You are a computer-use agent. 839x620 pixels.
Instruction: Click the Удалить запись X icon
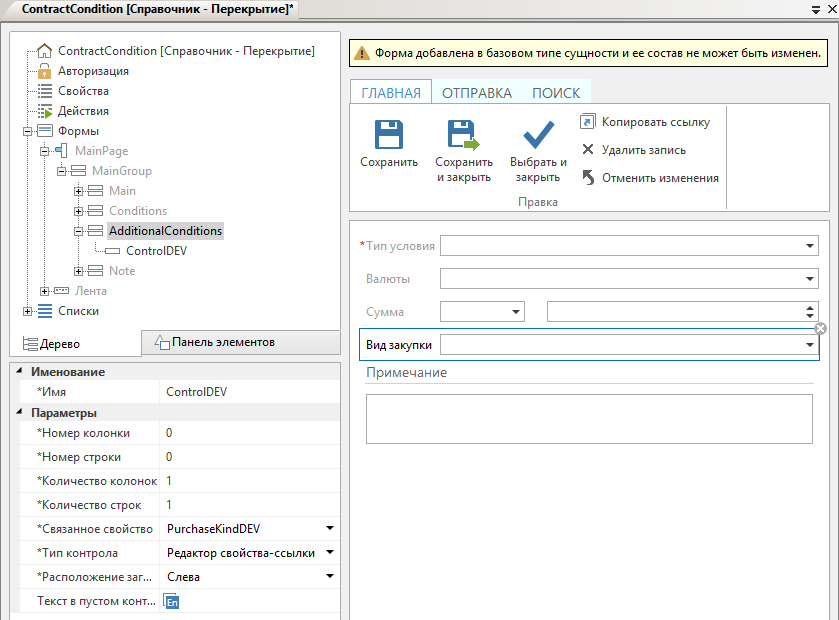pyautogui.click(x=588, y=150)
